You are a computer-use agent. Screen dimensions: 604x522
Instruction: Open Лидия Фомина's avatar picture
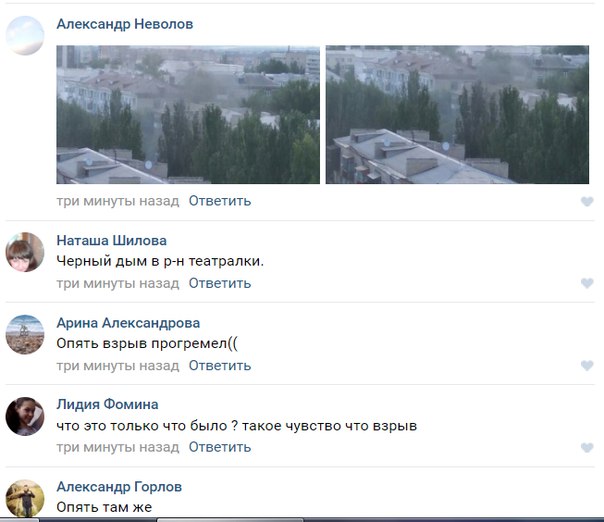[x=25, y=416]
